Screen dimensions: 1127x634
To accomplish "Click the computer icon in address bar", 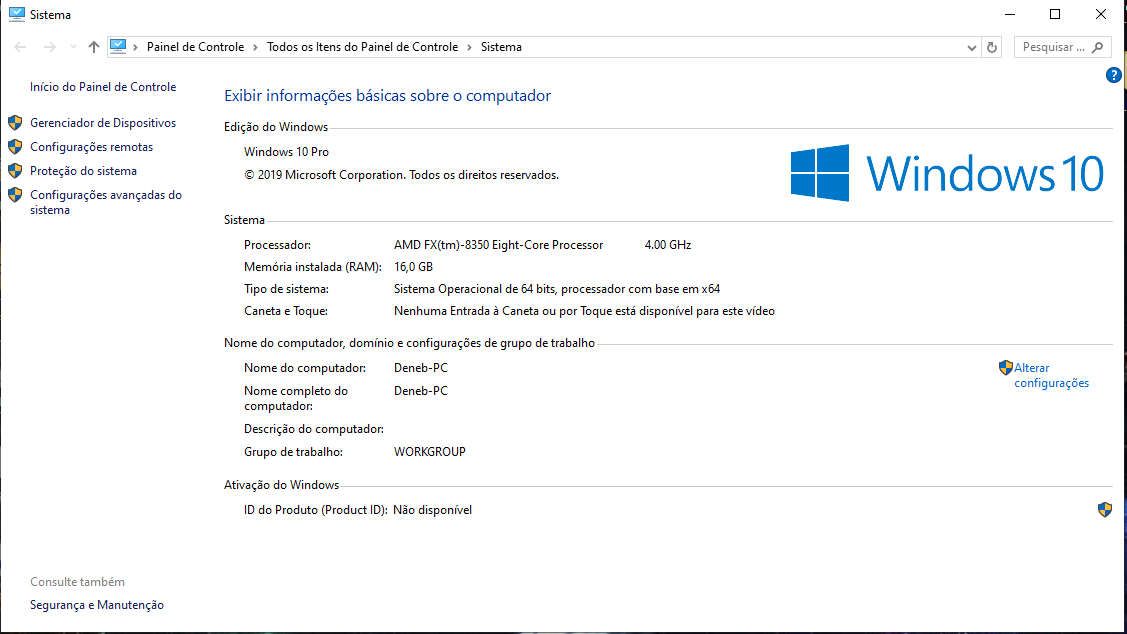I will (x=118, y=47).
